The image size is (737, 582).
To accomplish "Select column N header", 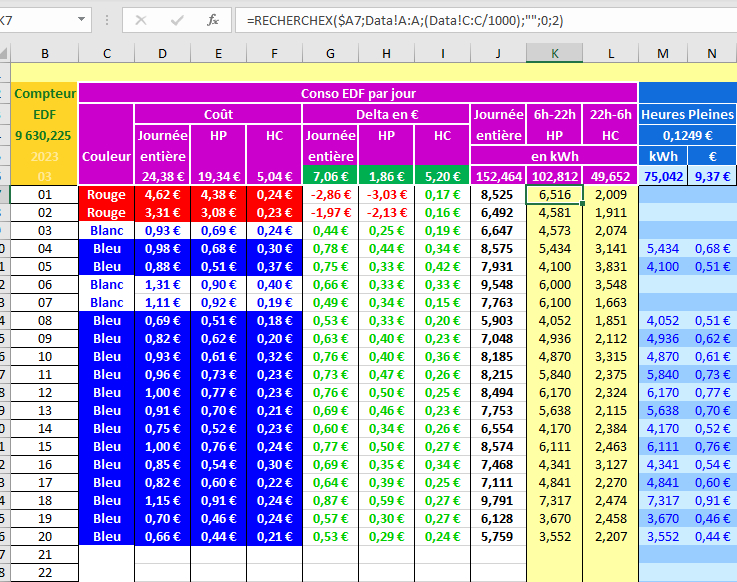I will (x=710, y=53).
